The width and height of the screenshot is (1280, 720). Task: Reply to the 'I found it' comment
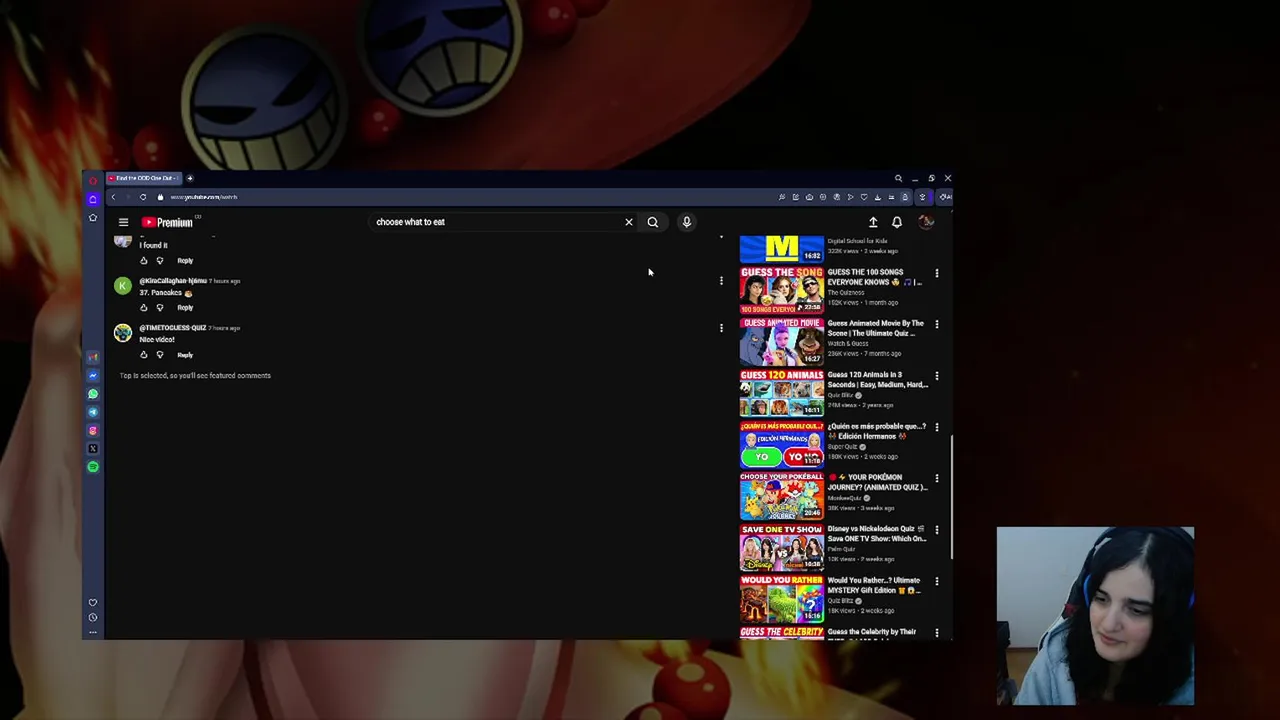click(x=185, y=260)
